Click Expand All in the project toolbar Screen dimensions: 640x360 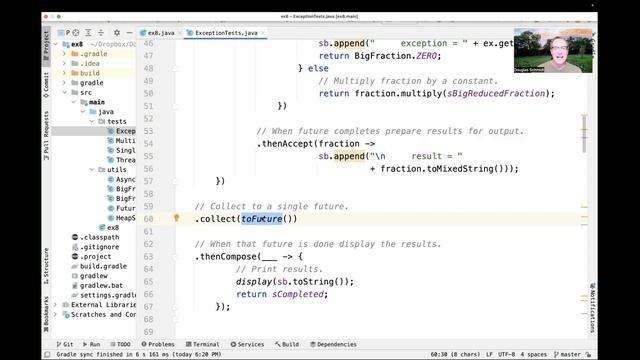click(88, 33)
